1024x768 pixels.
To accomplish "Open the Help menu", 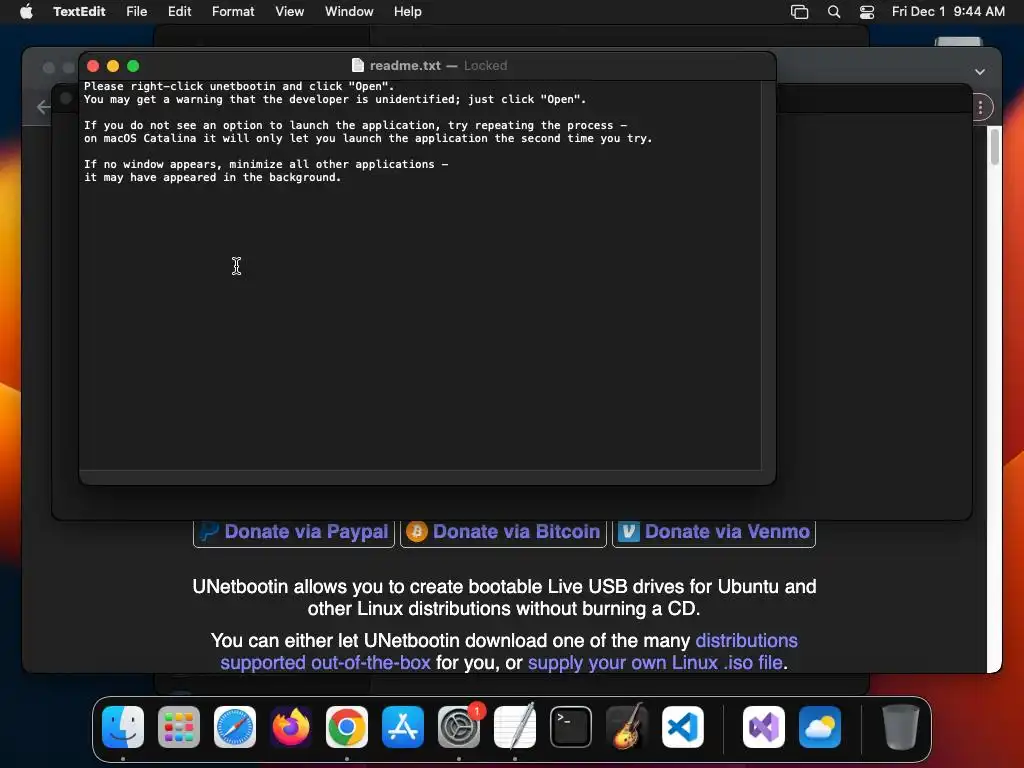I will click(408, 12).
